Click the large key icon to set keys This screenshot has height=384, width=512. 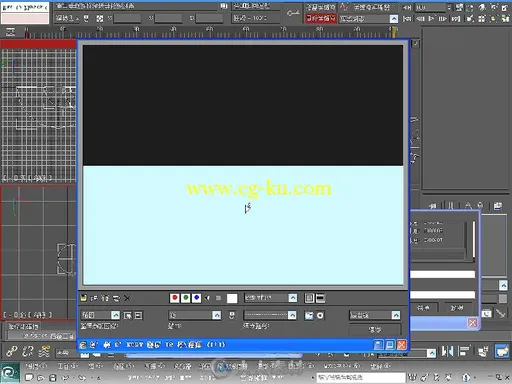click(x=293, y=13)
